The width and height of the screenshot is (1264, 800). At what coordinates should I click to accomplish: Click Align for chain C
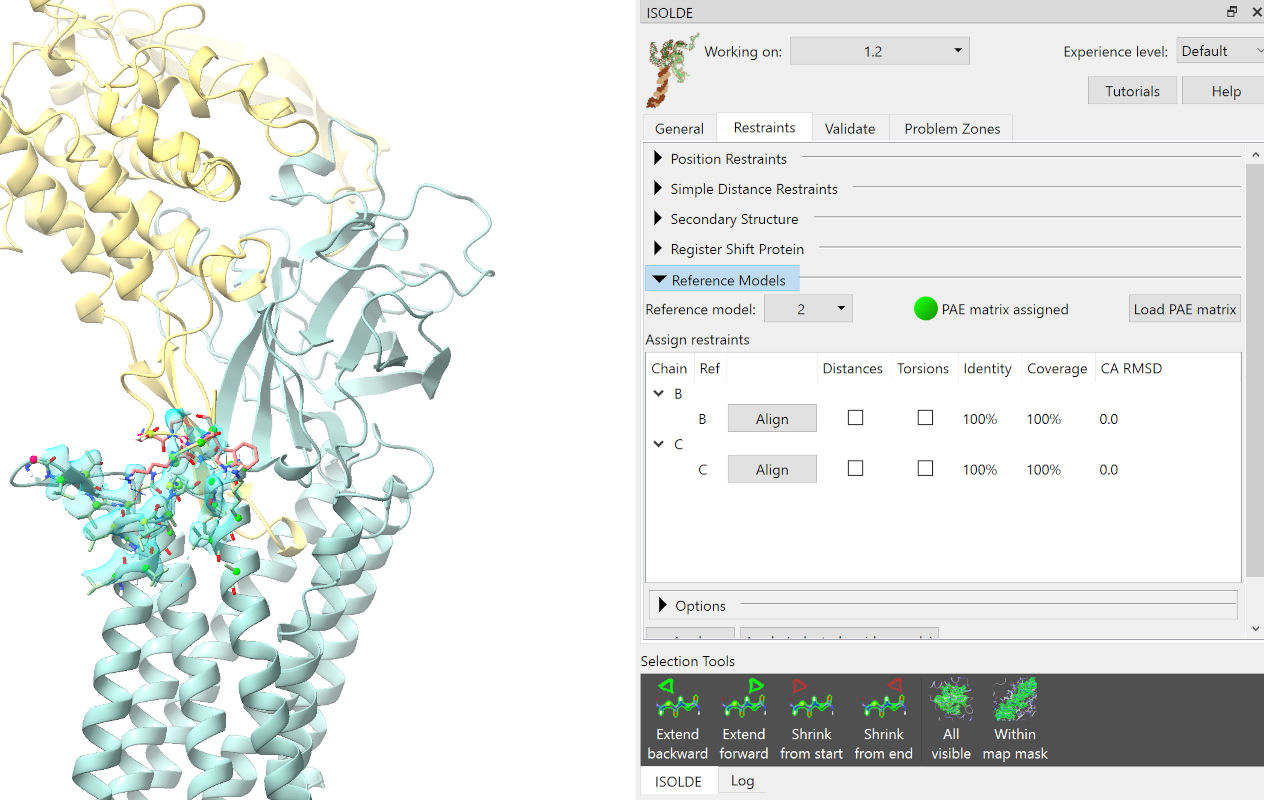click(x=772, y=469)
